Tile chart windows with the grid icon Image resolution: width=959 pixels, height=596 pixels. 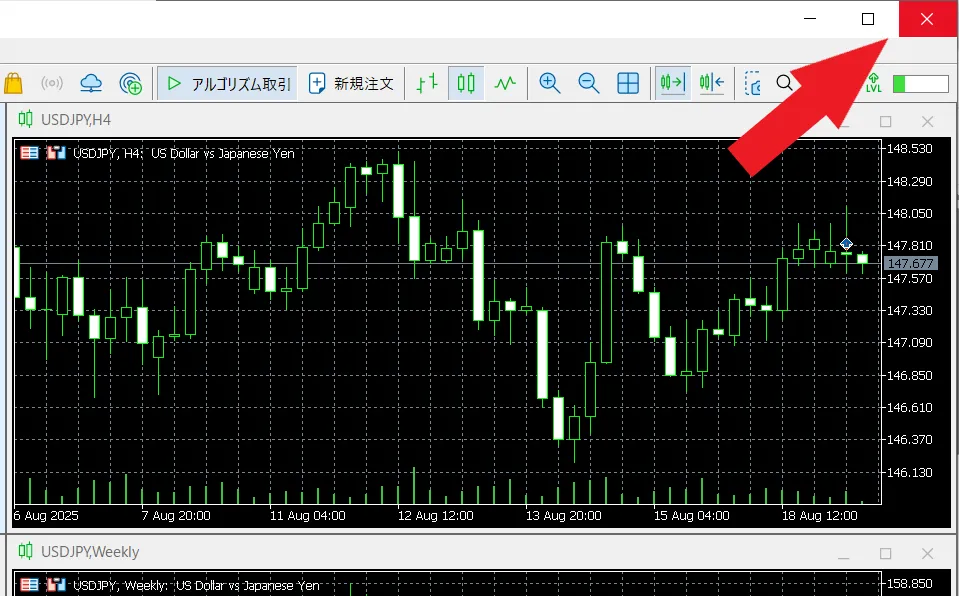point(628,83)
